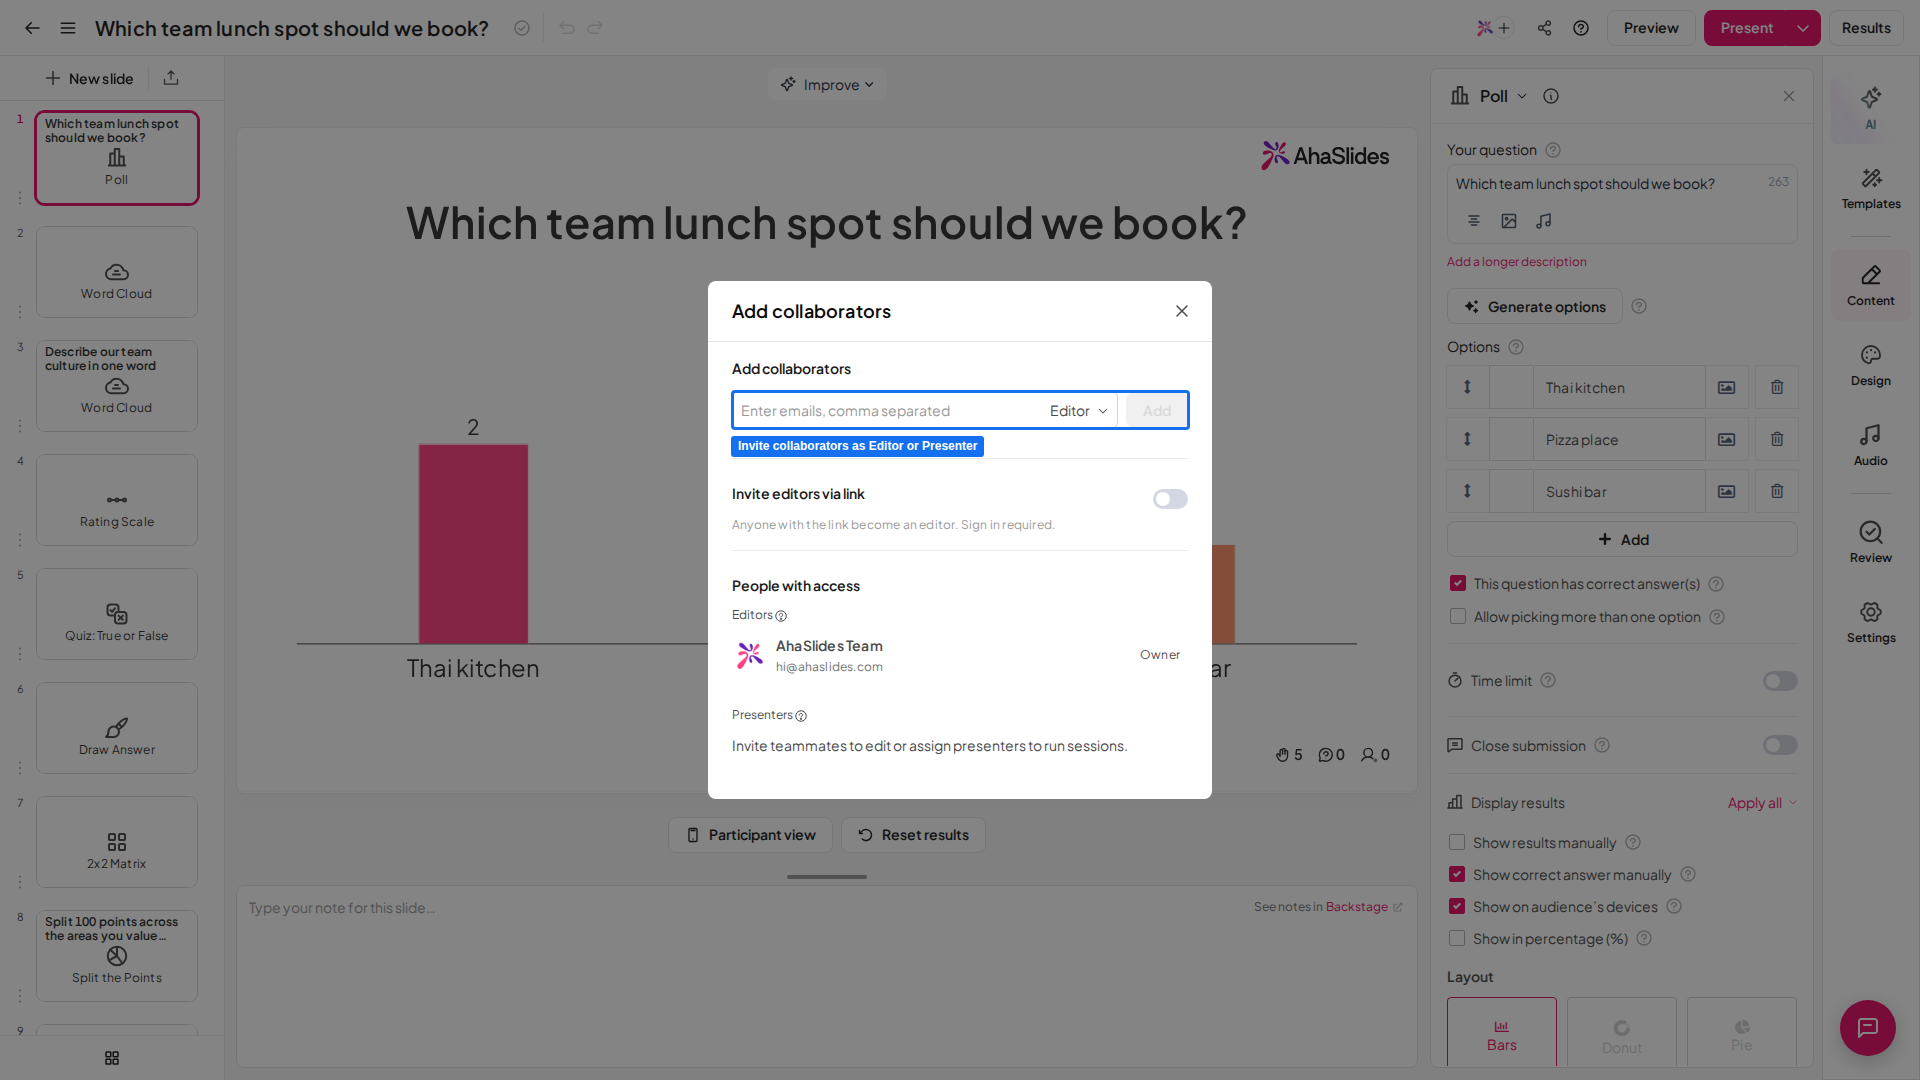Click Add a longer description link
This screenshot has height=1080, width=1920.
coord(1516,262)
